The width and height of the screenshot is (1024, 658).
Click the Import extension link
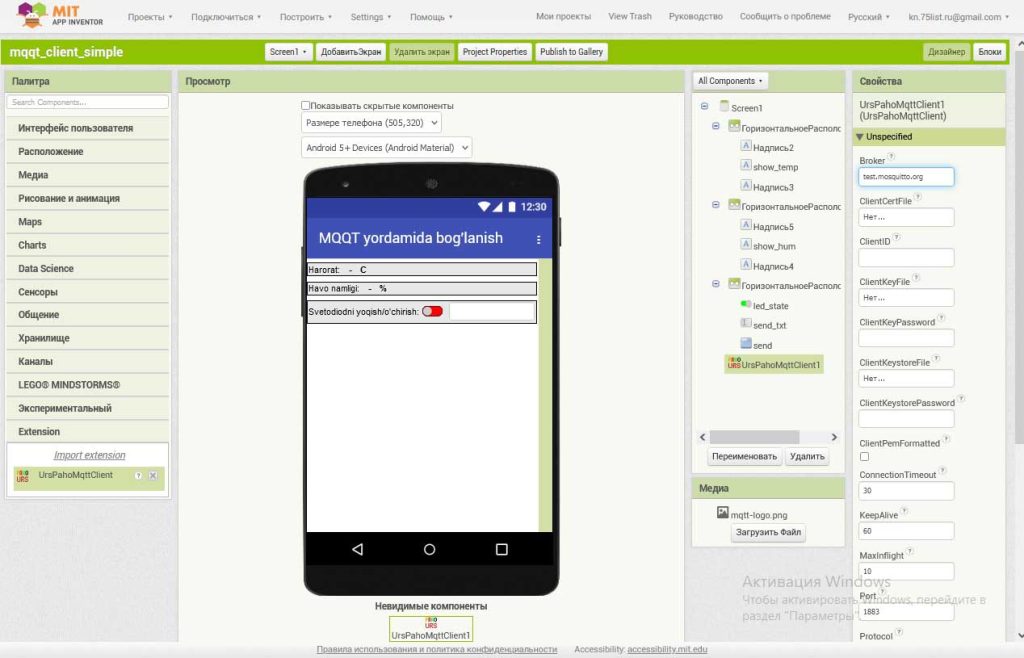(x=89, y=455)
